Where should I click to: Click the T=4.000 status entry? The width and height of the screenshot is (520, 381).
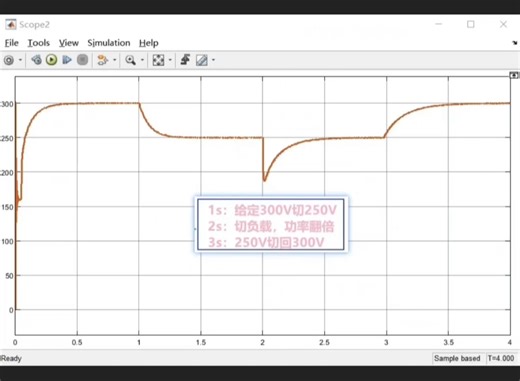point(501,358)
